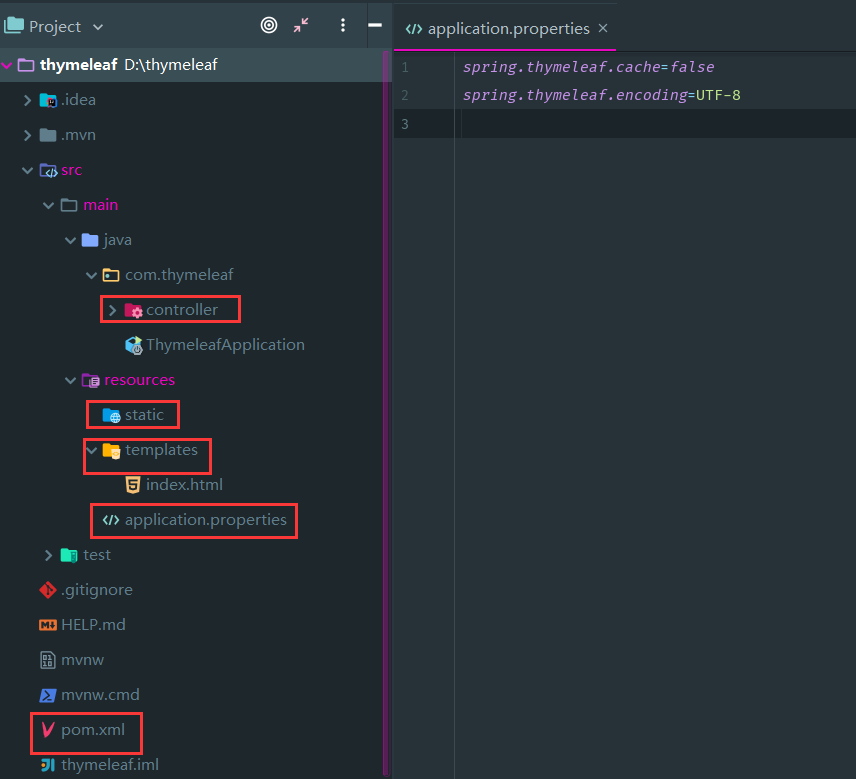
Task: Close the application.properties tab
Action: [x=603, y=28]
